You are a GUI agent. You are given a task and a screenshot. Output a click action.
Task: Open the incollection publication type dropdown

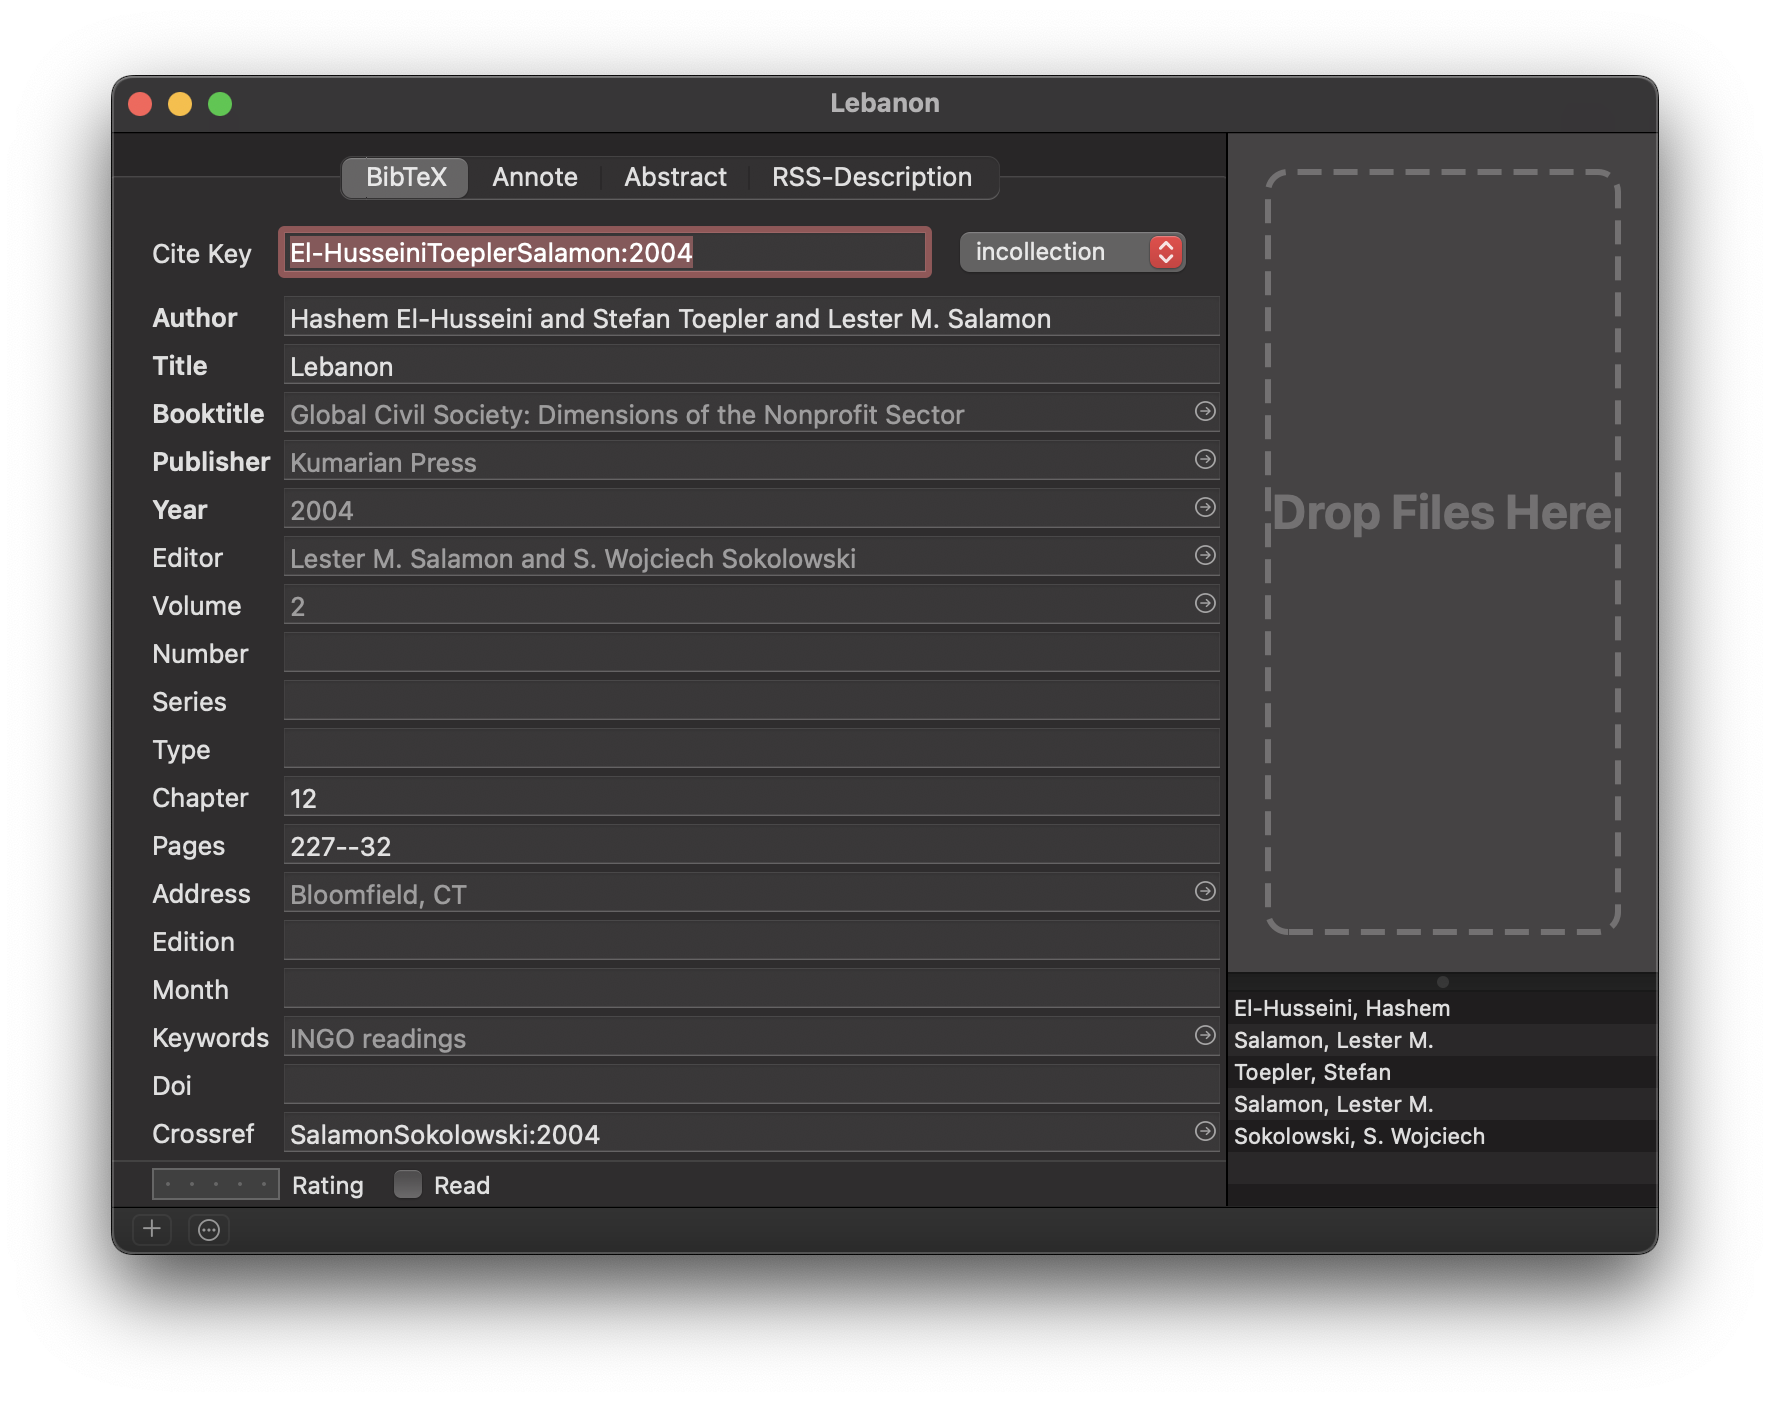point(1071,251)
